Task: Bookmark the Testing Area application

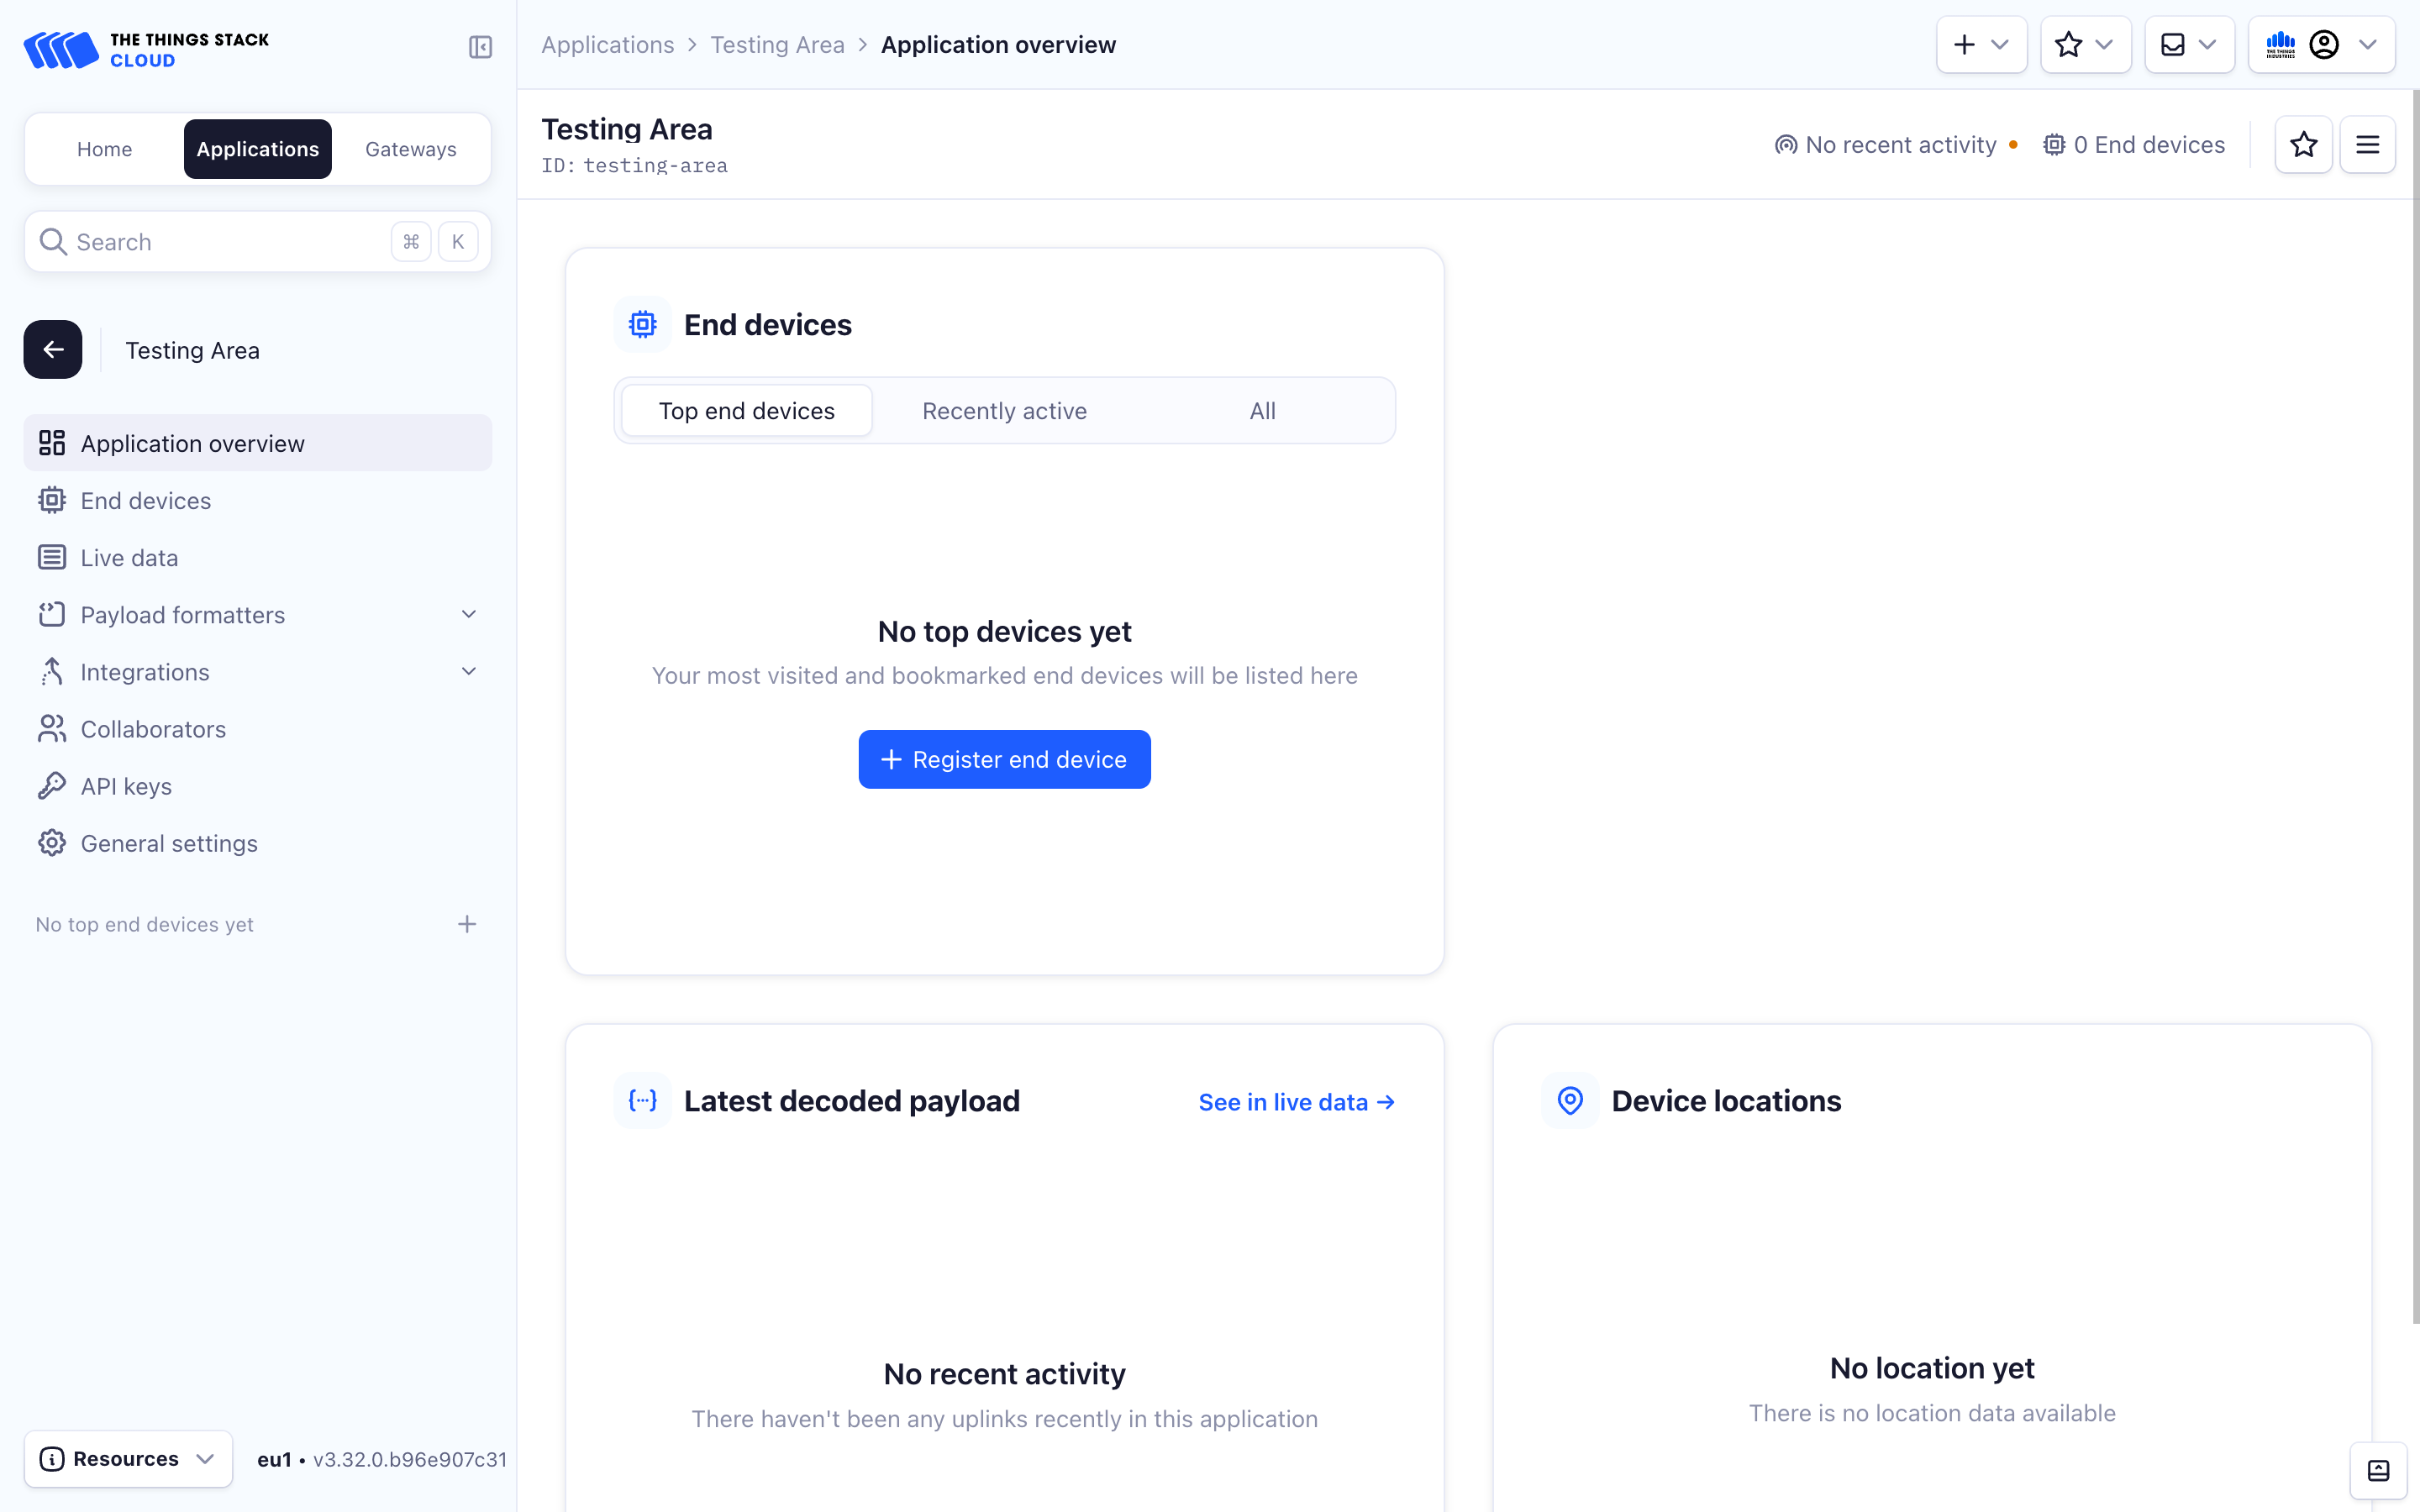Action: click(2304, 144)
